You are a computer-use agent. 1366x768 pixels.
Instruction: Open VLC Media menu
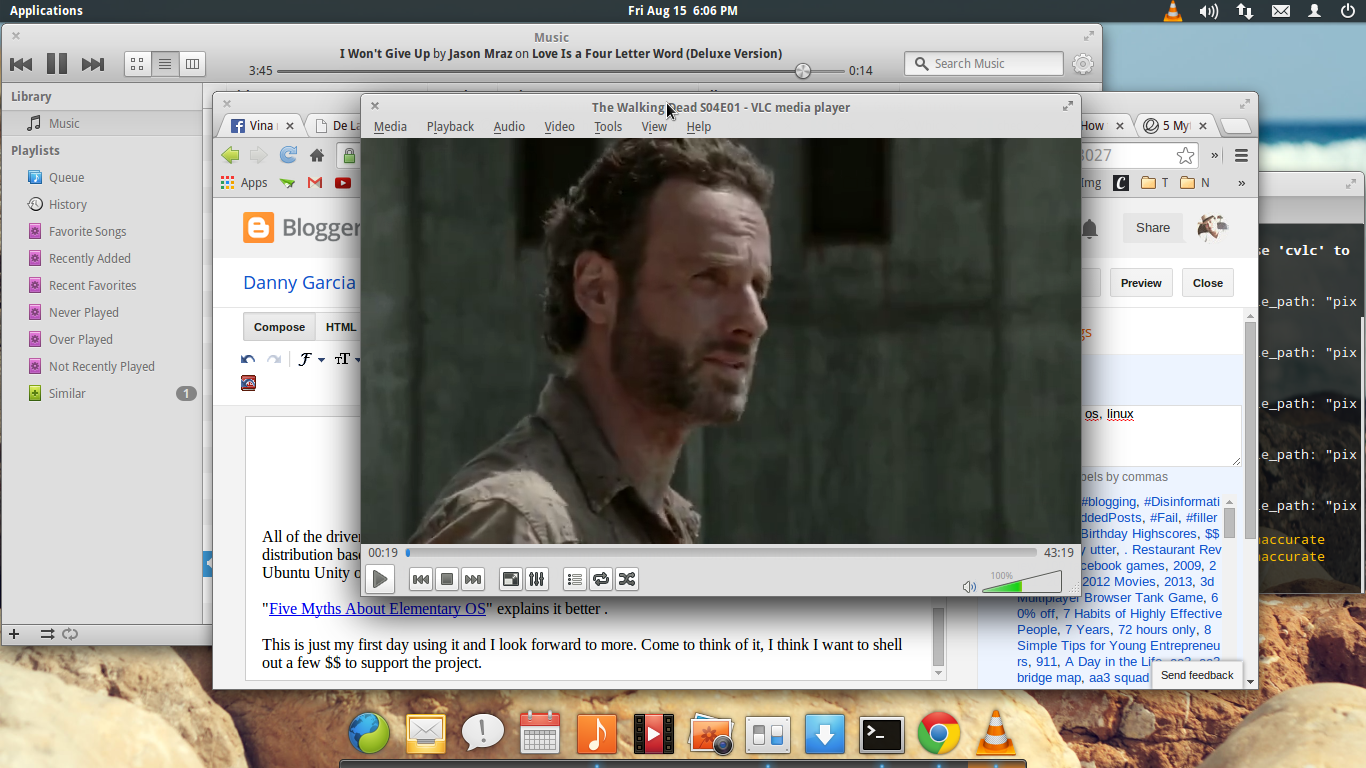(390, 127)
